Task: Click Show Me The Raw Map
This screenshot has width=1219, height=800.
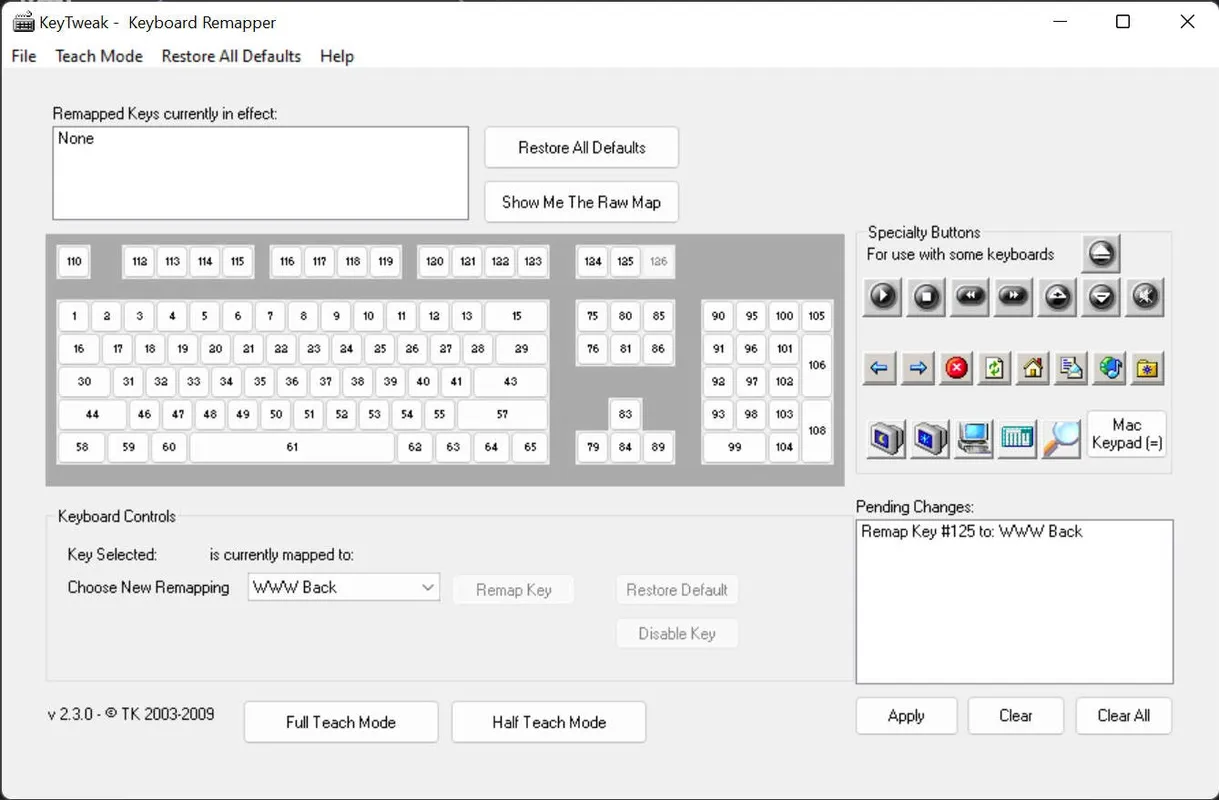Action: point(582,202)
